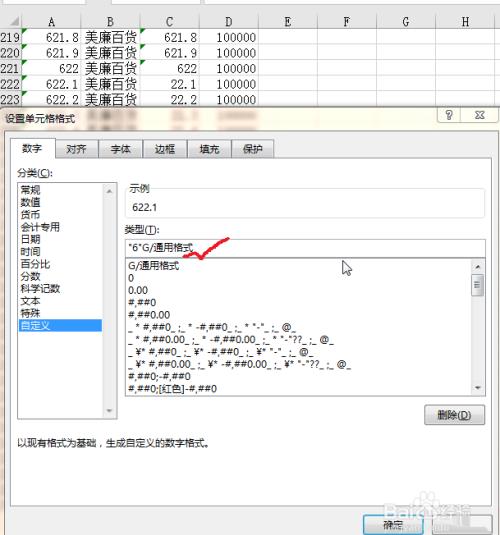Select 日期 category
This screenshot has width=500, height=535.
point(61,239)
